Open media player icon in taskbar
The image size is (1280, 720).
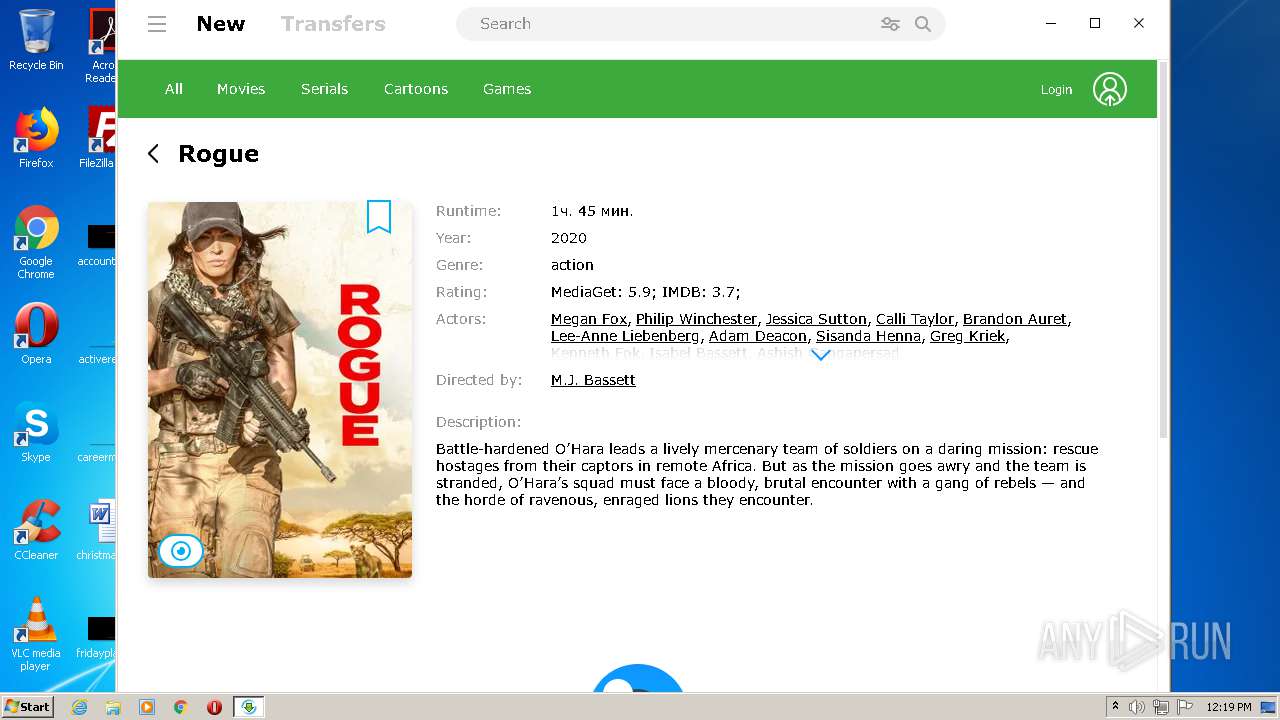point(147,707)
